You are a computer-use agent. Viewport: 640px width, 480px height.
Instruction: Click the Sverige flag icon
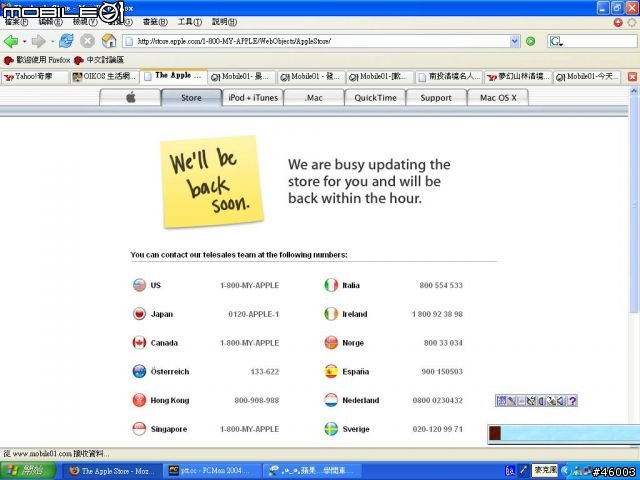[x=331, y=429]
